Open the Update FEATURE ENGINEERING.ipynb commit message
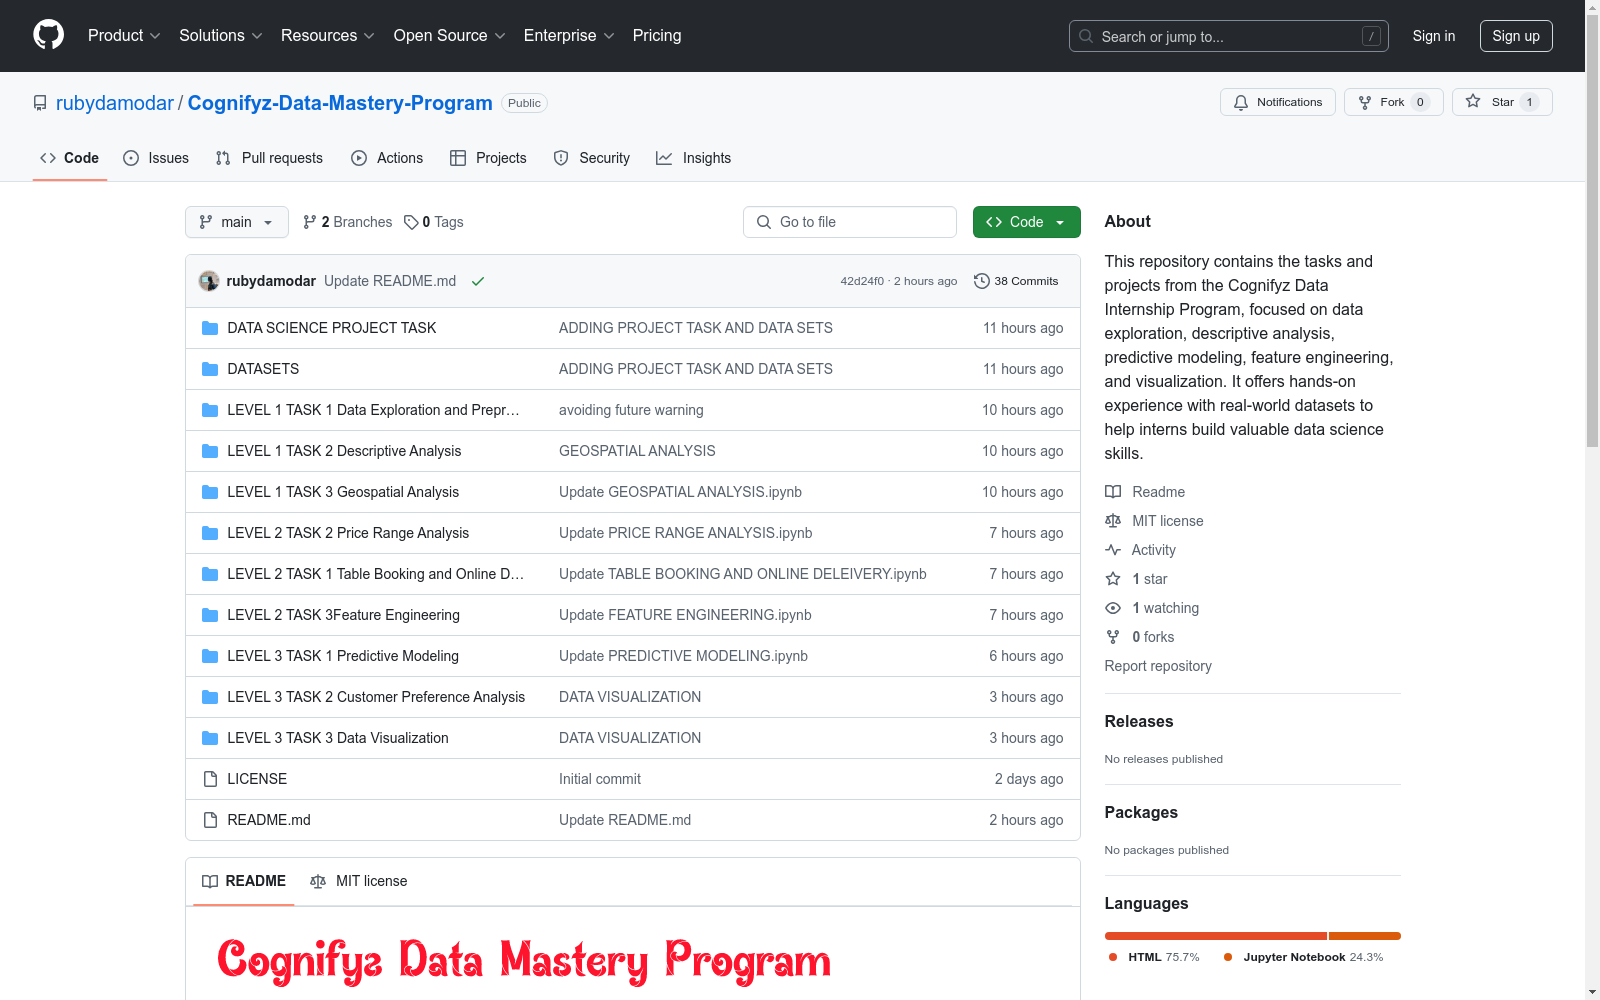The height and width of the screenshot is (1000, 1600). click(x=685, y=615)
